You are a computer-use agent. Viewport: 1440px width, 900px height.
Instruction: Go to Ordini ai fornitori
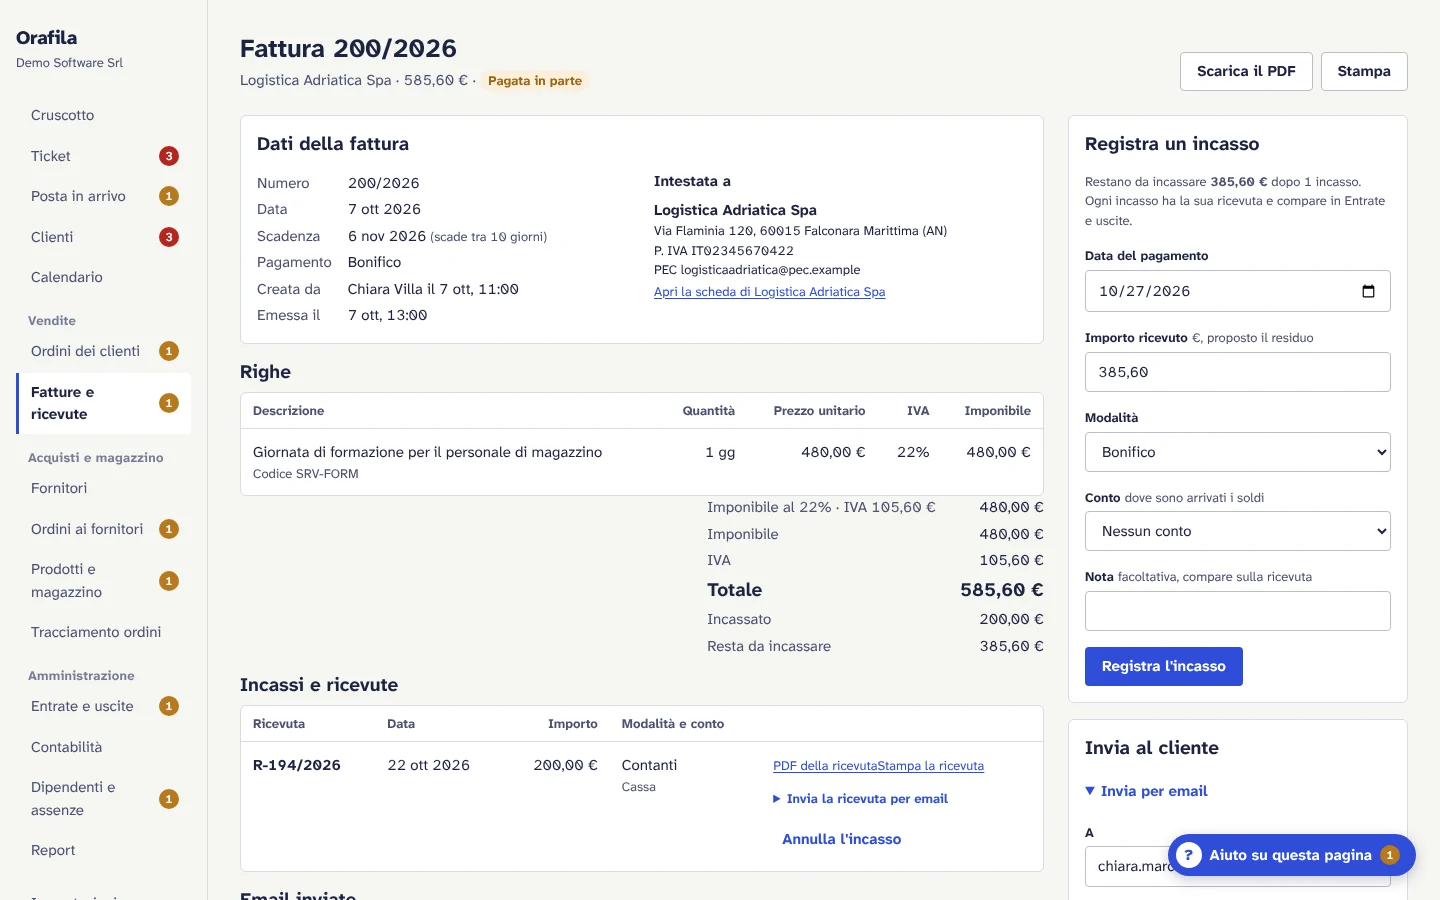(103, 529)
